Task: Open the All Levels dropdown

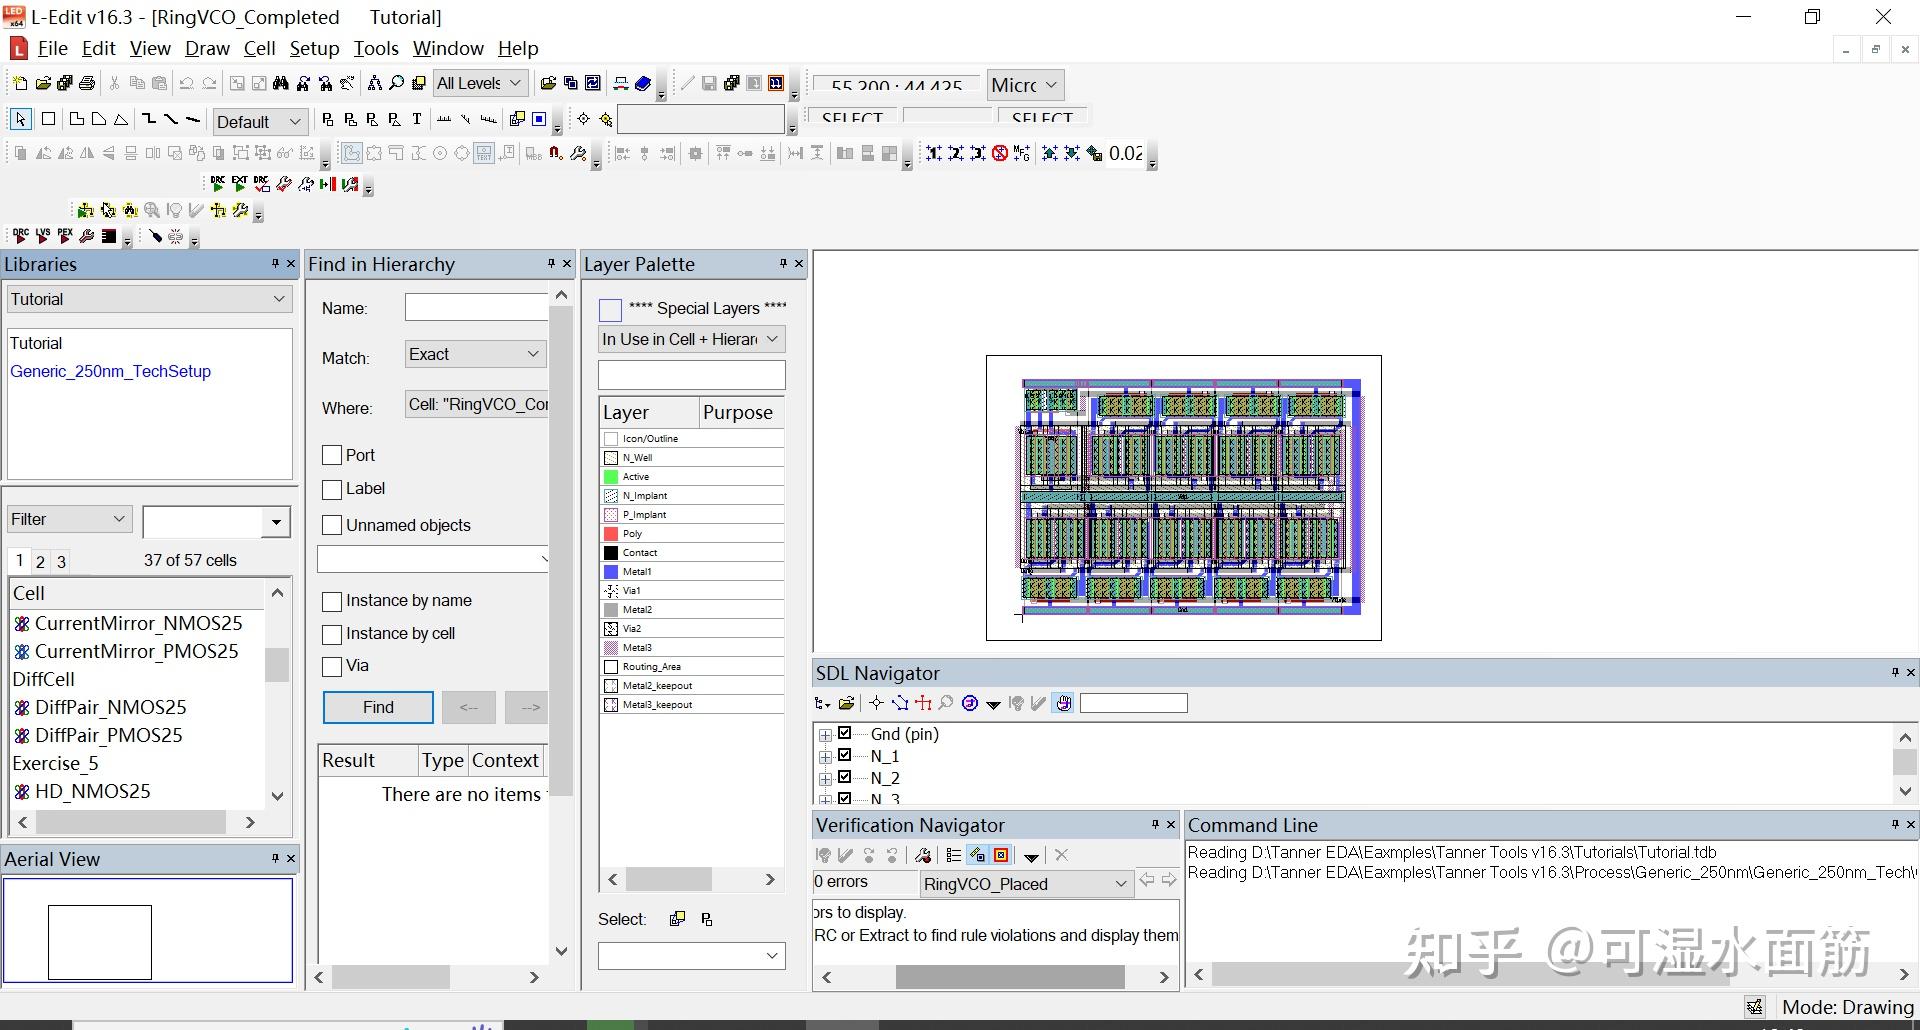Action: (x=479, y=83)
